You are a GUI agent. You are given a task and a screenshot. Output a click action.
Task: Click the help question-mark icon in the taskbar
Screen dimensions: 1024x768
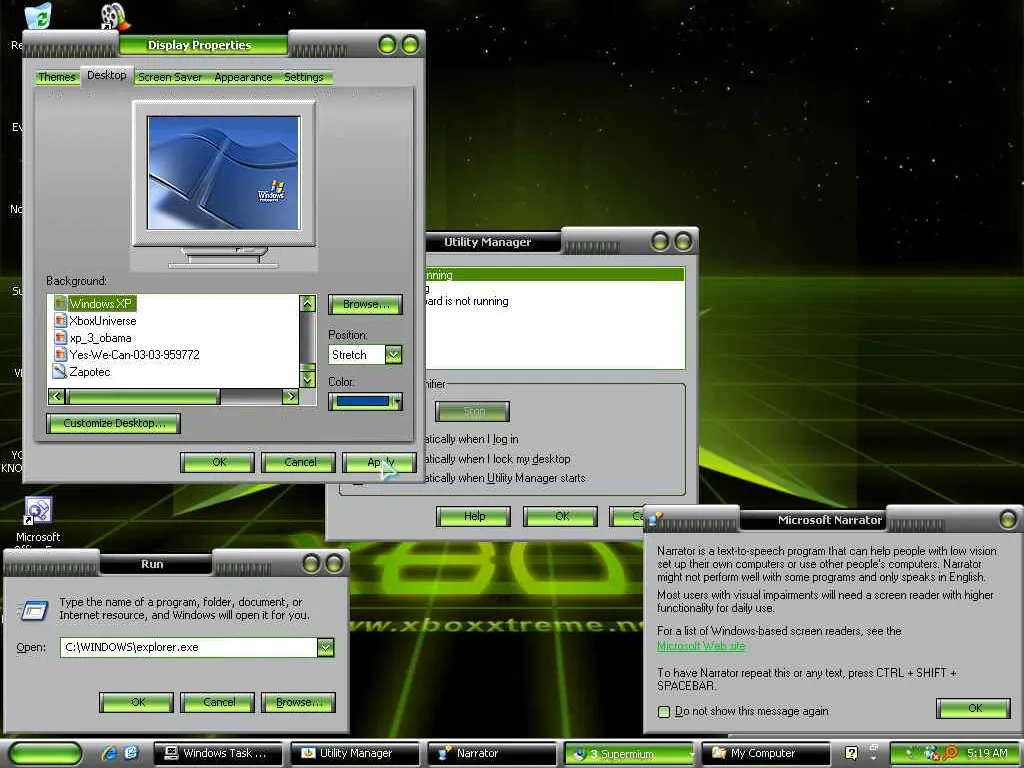[x=851, y=753]
